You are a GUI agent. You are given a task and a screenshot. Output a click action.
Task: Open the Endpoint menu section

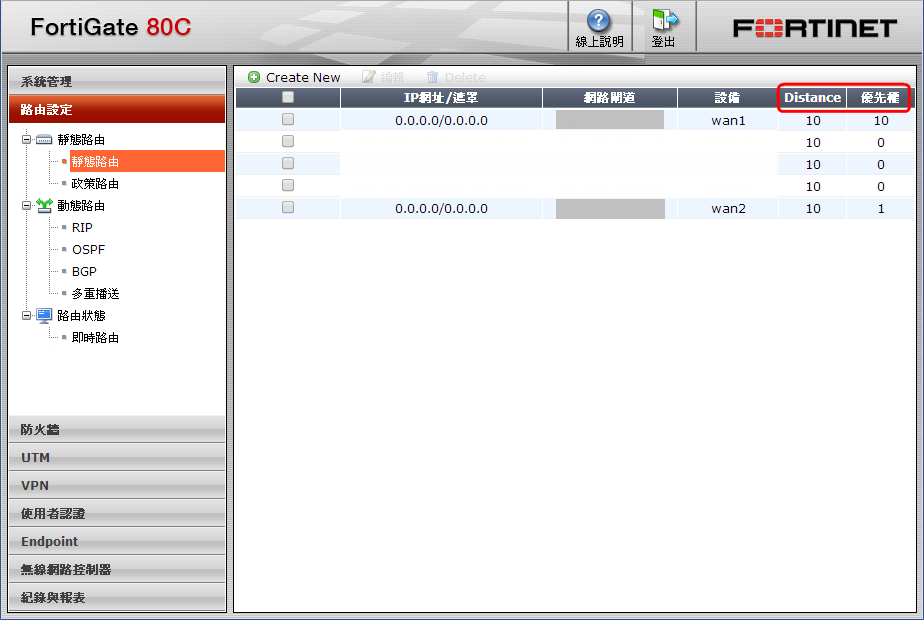pyautogui.click(x=117, y=541)
